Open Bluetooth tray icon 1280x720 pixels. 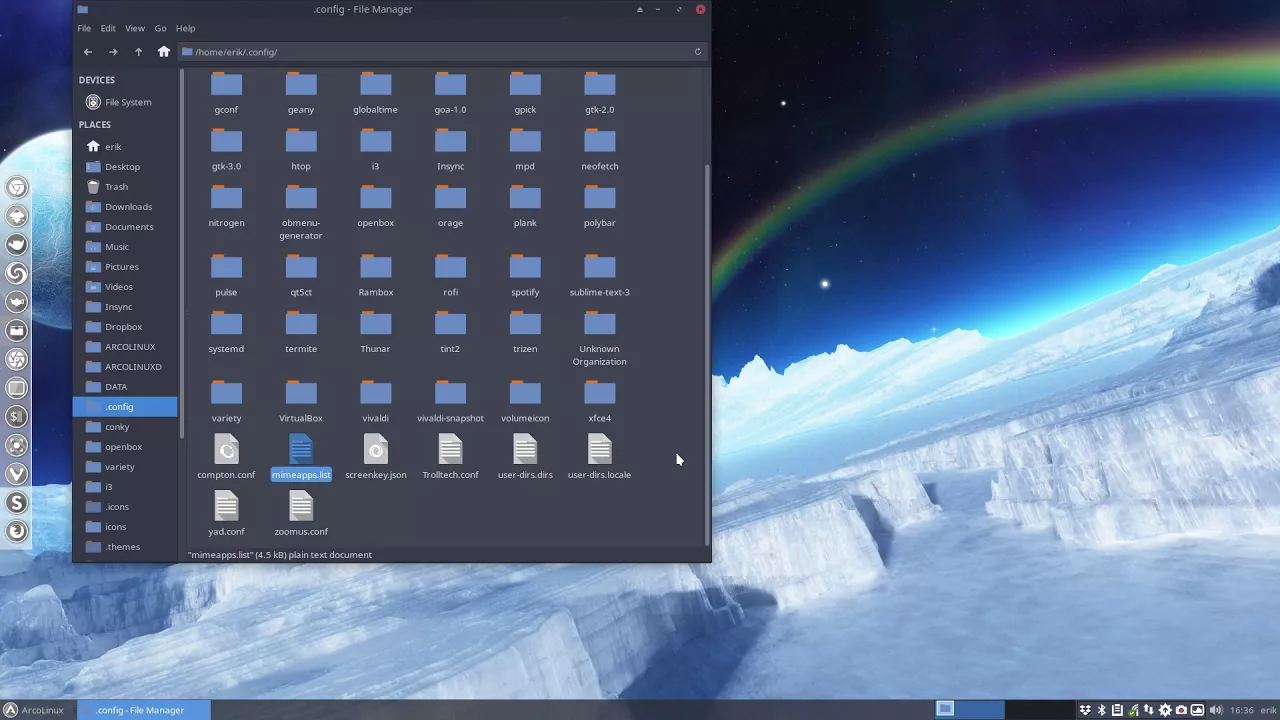[1101, 710]
